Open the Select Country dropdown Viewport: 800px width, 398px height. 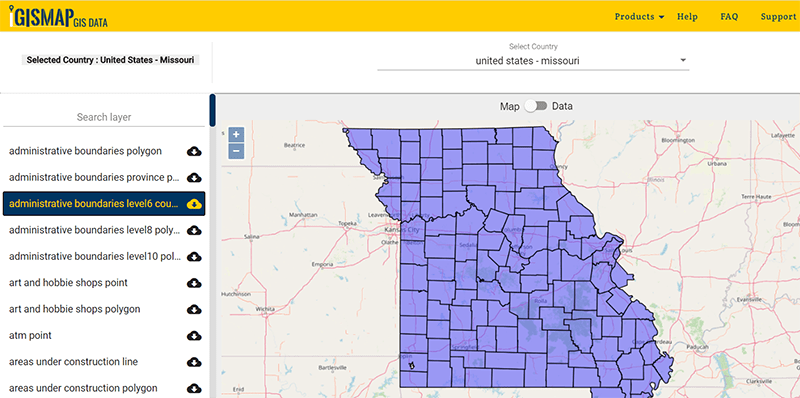coord(533,61)
